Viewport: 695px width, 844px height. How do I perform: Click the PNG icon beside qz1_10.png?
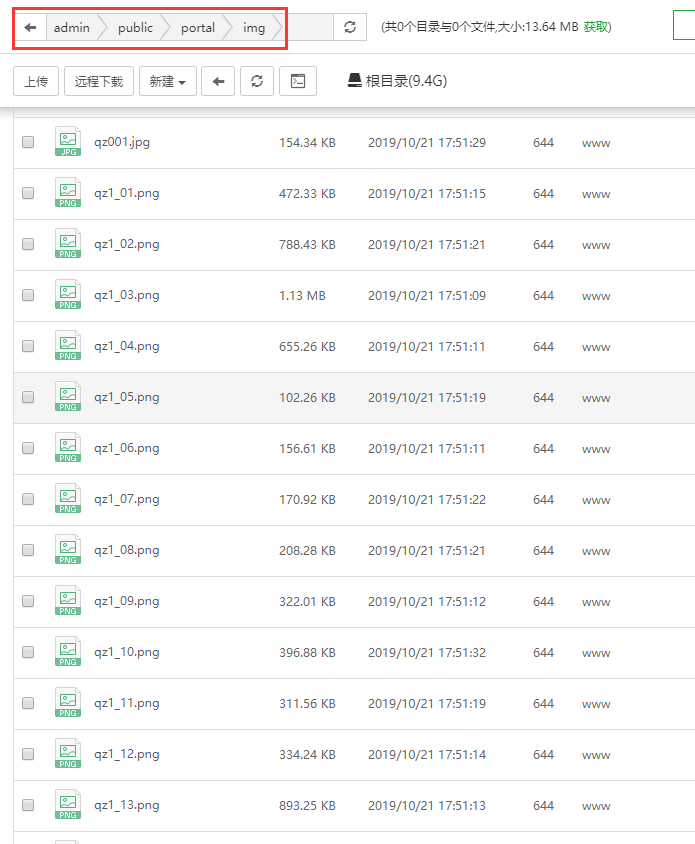pos(68,652)
